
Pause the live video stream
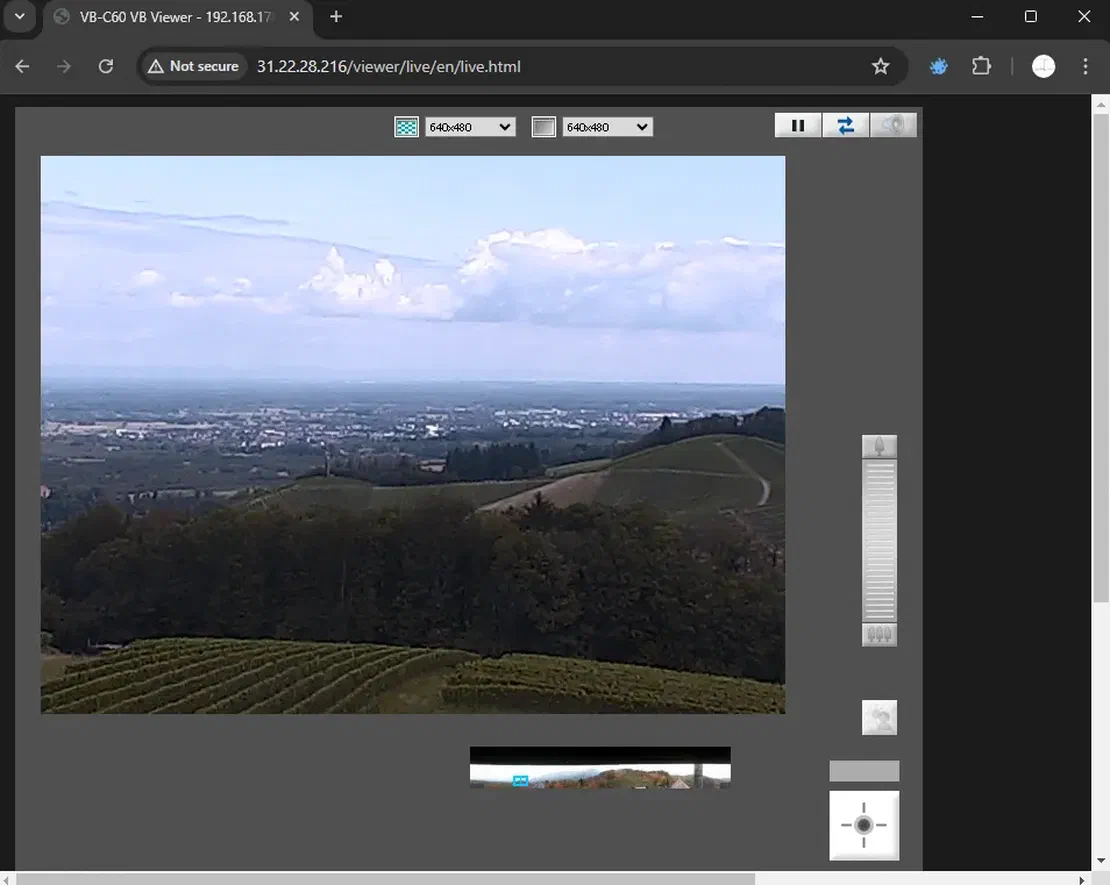(797, 125)
